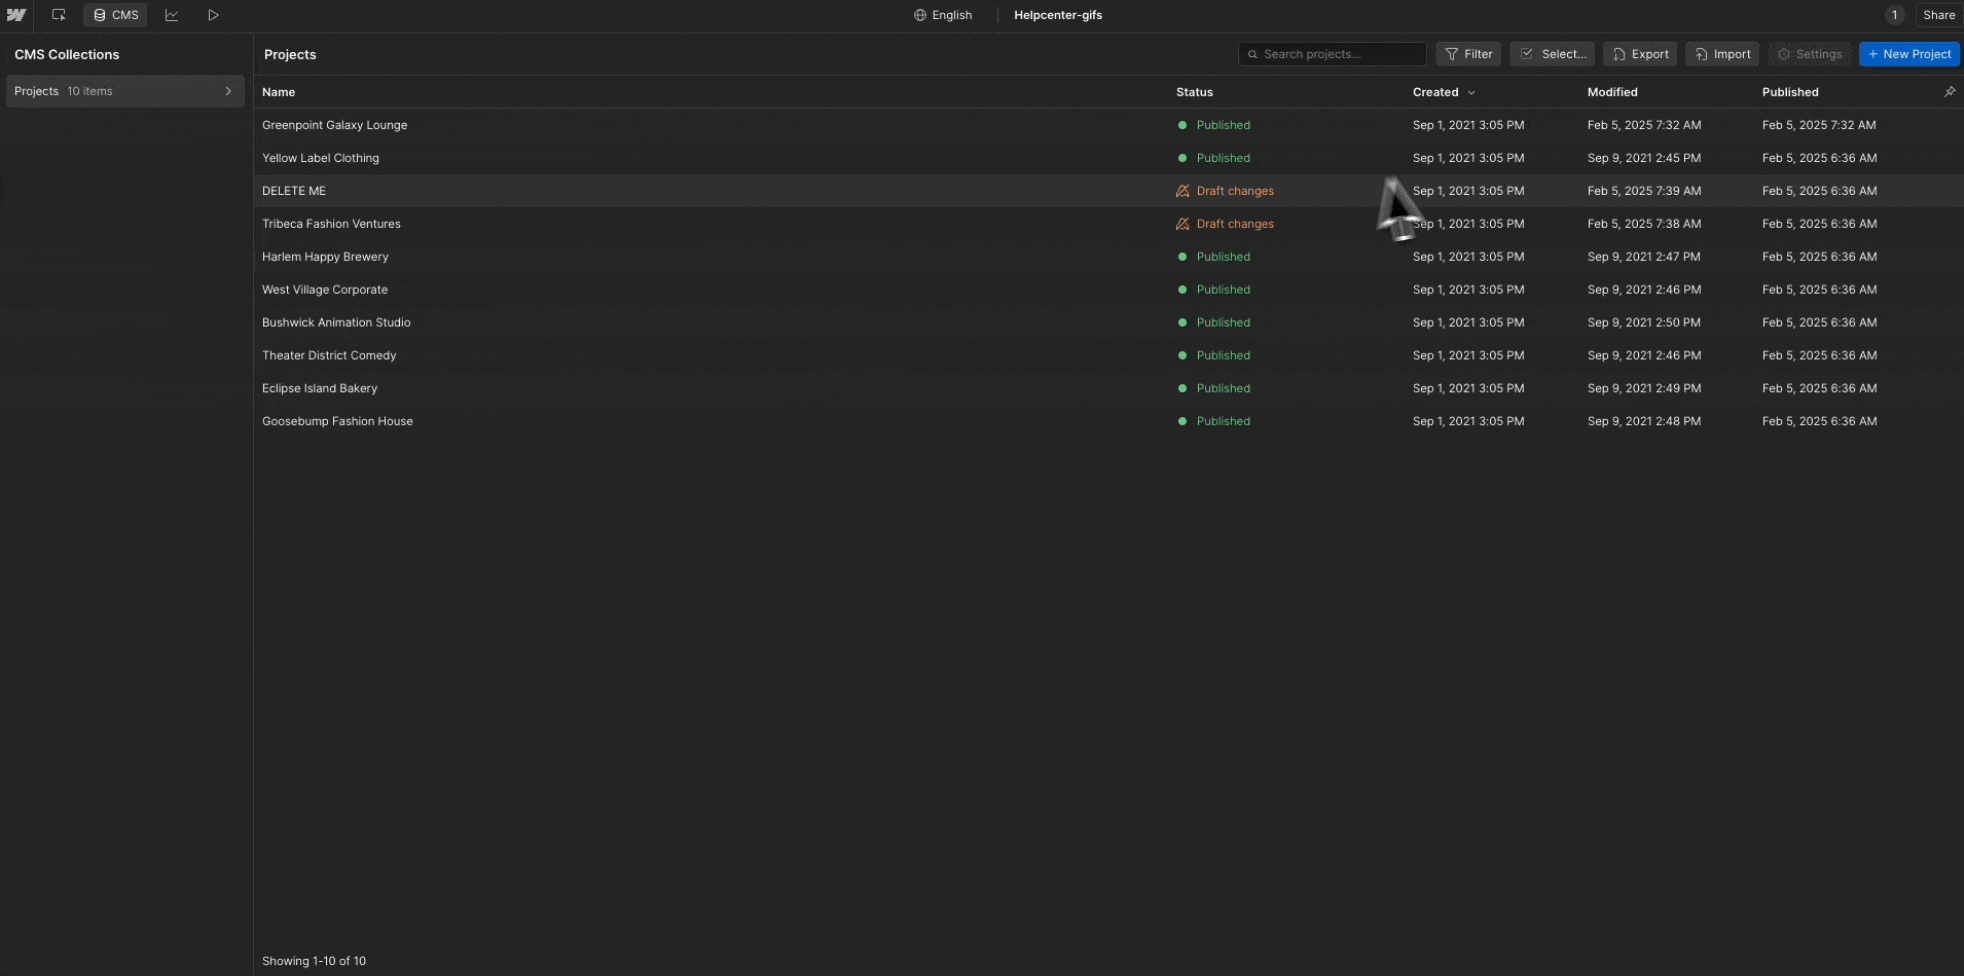Click Published date Feb 5, 2025 7:32 AM in Published column
This screenshot has width=1964, height=976.
1819,125
